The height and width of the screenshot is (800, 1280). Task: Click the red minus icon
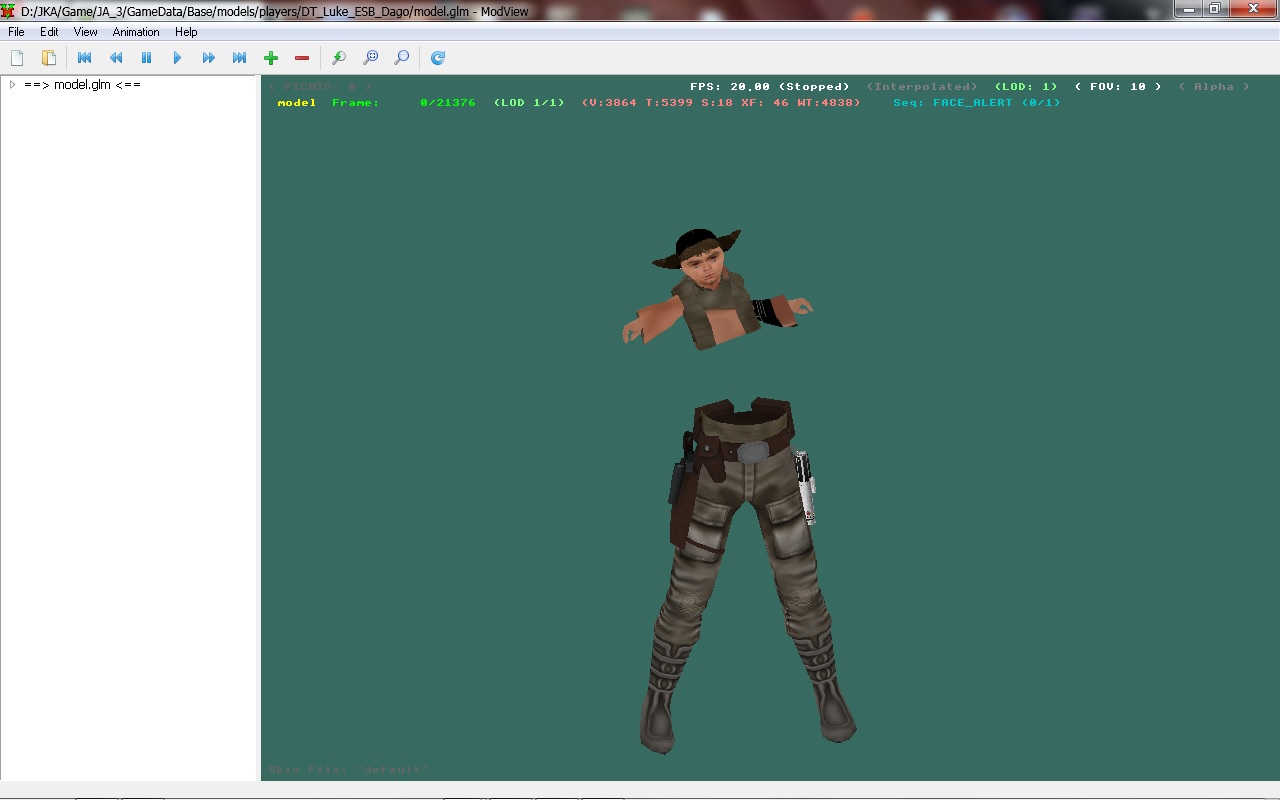pos(302,58)
